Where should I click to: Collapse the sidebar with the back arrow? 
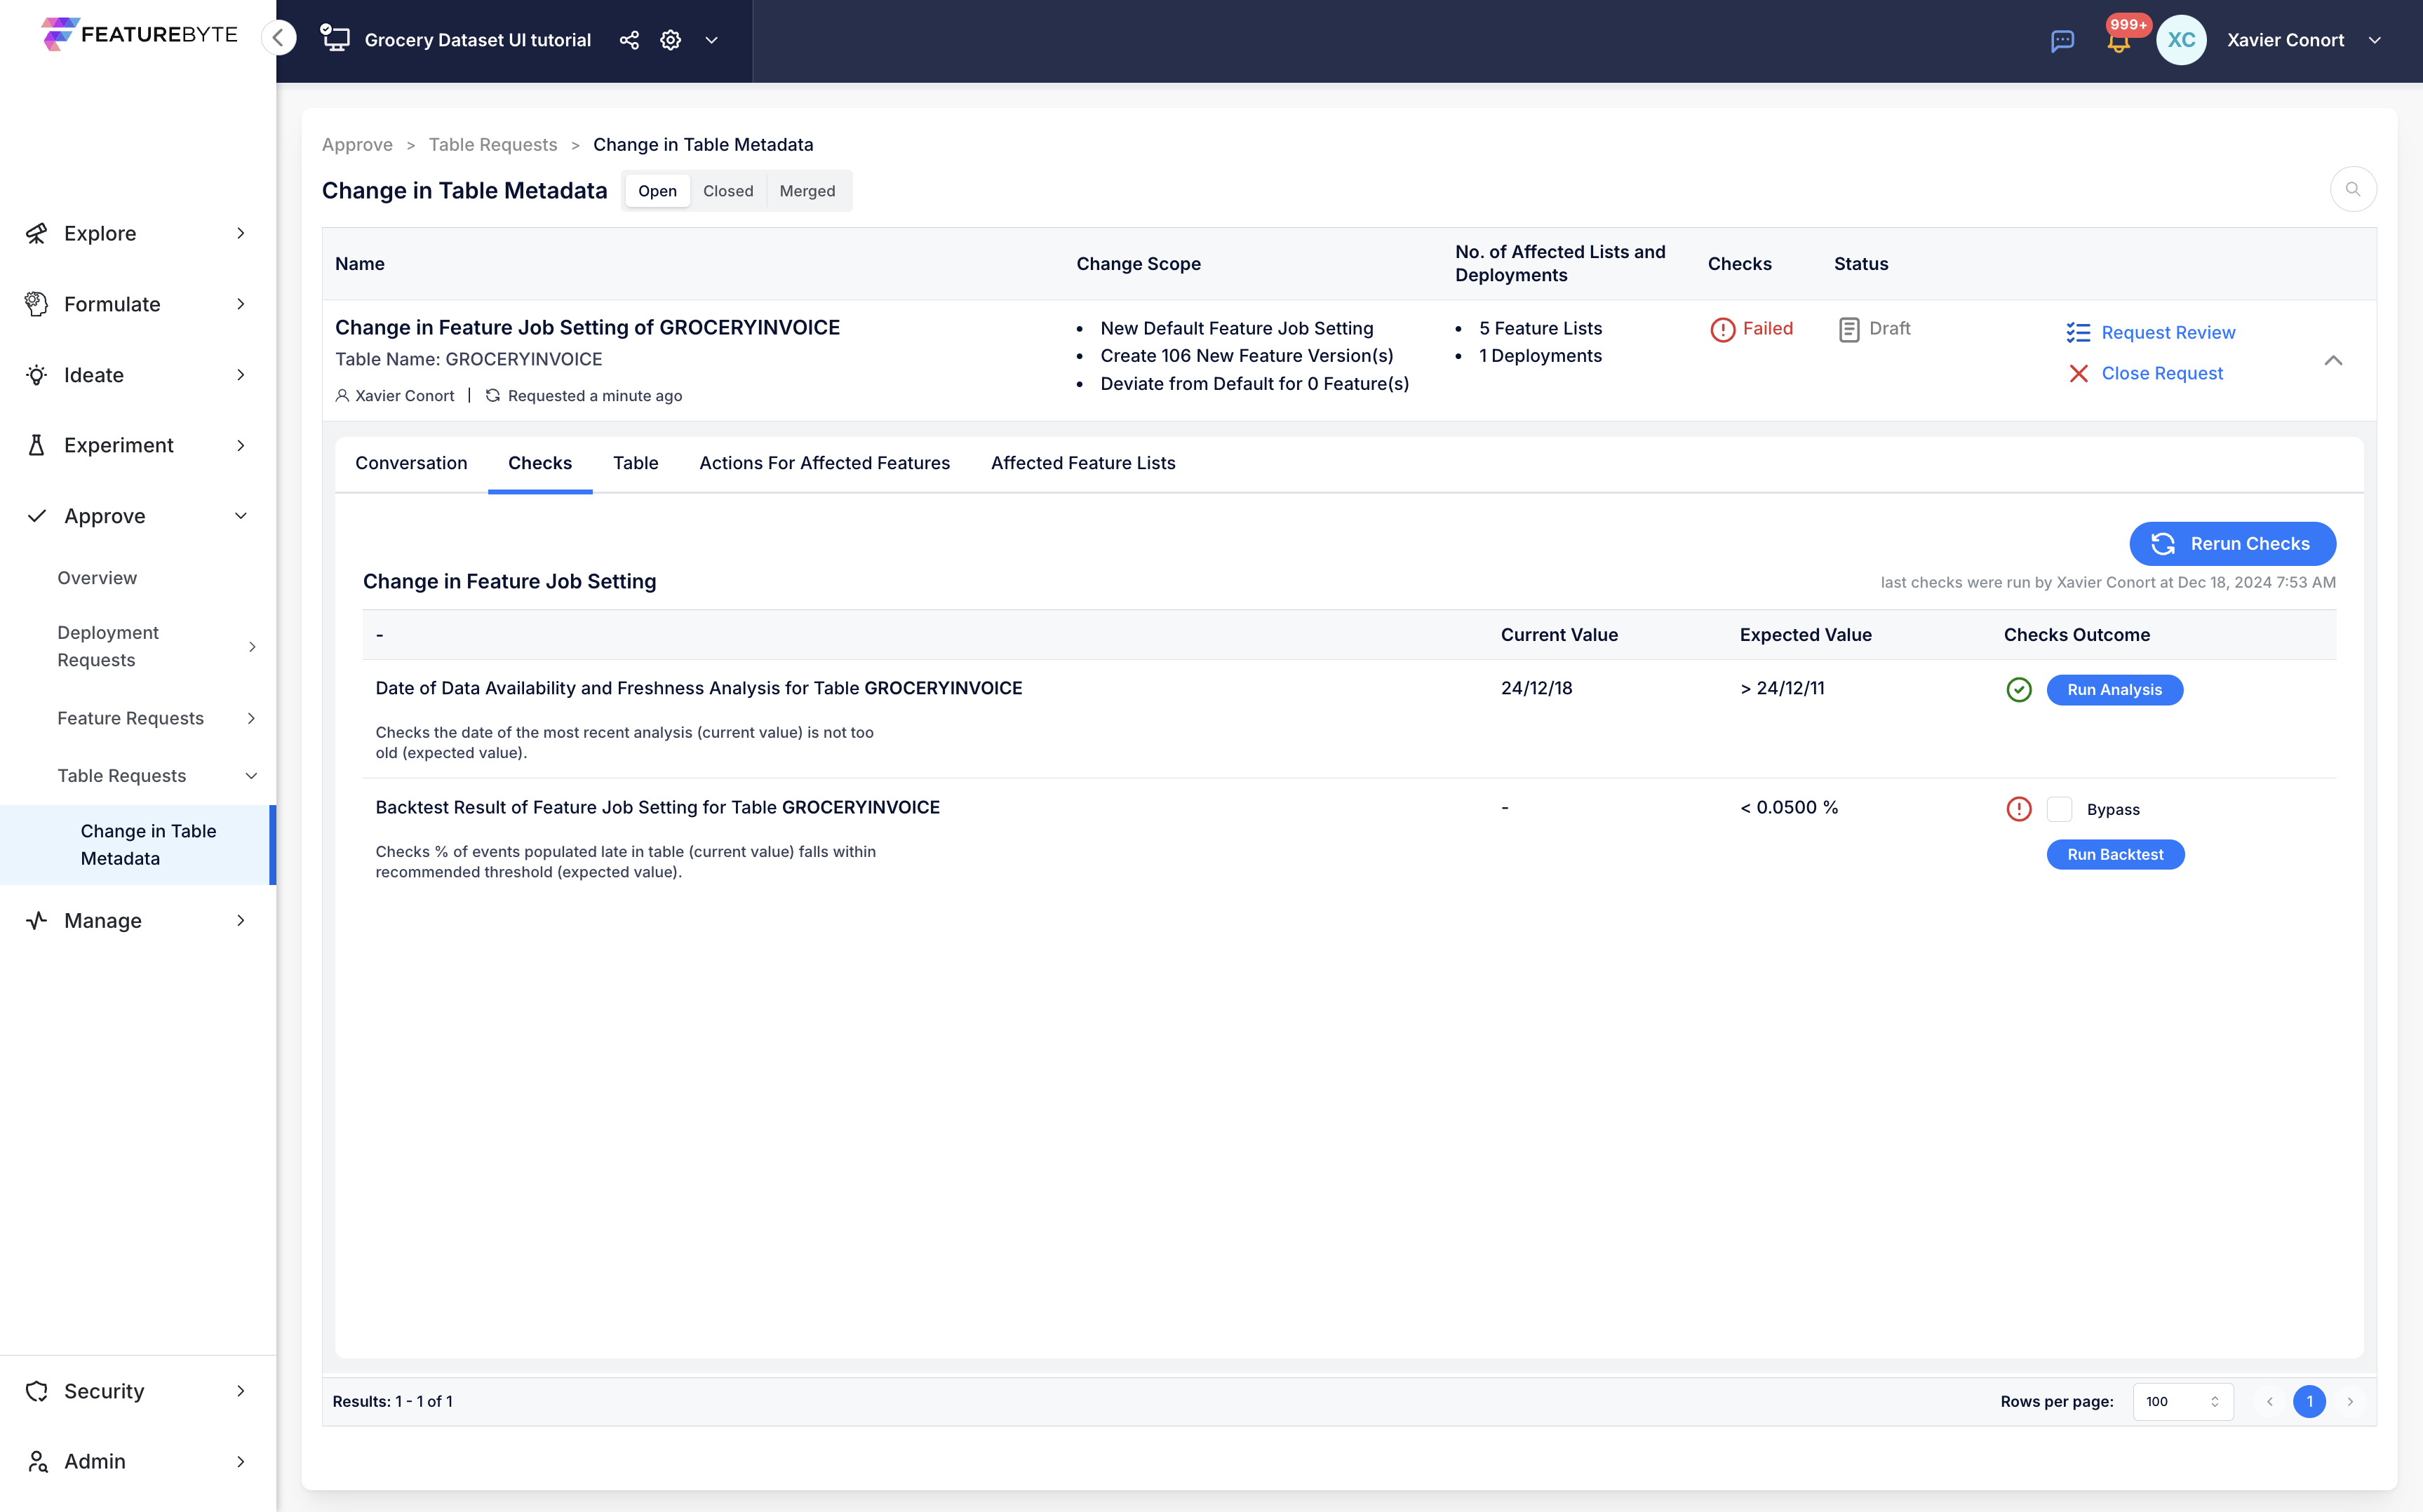(279, 39)
